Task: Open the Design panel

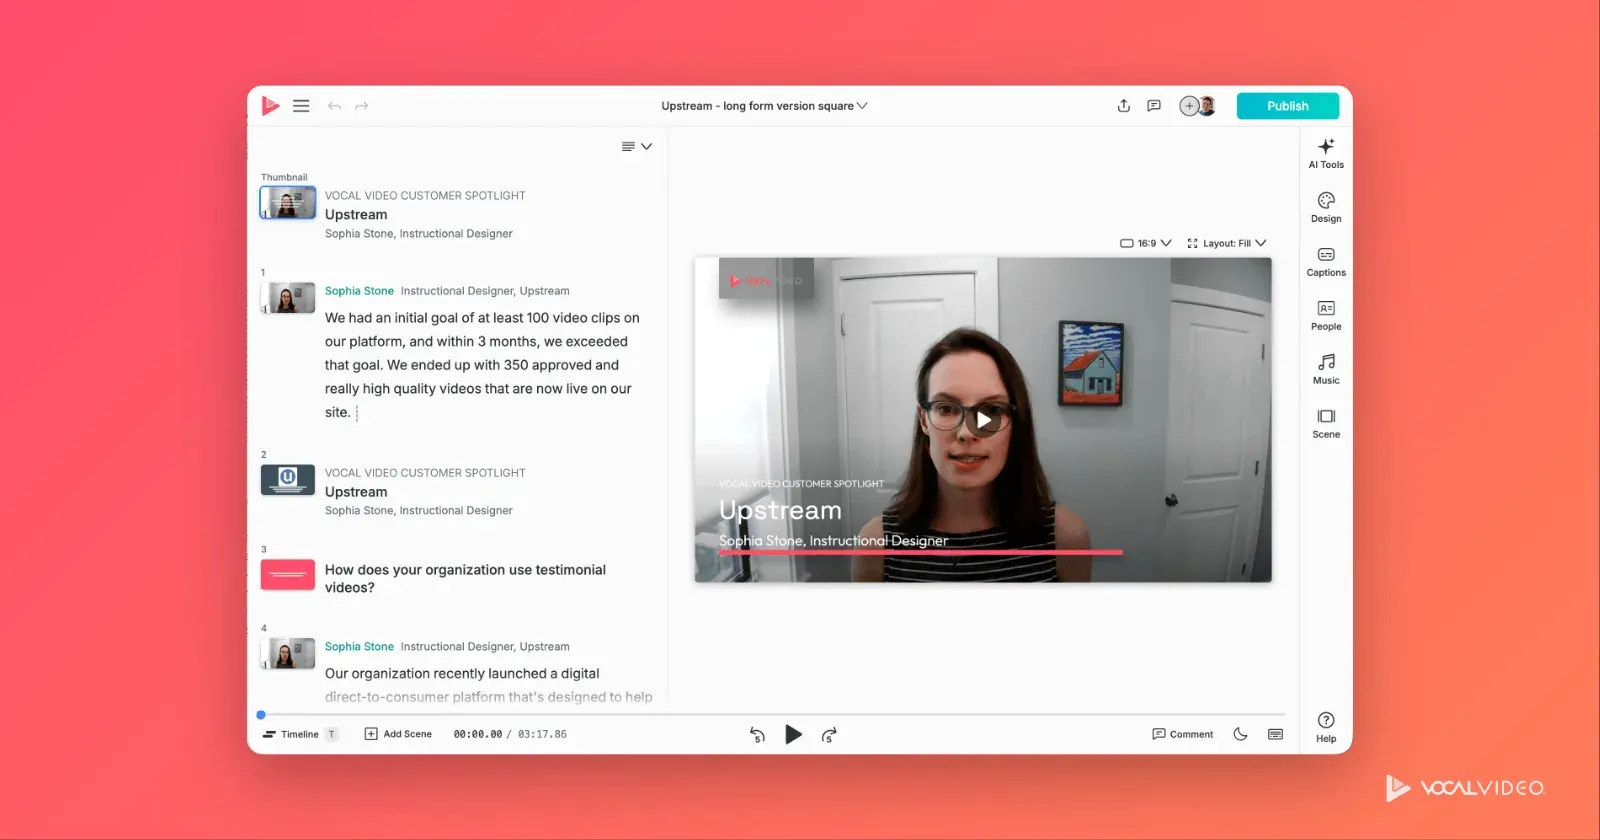Action: pos(1326,207)
